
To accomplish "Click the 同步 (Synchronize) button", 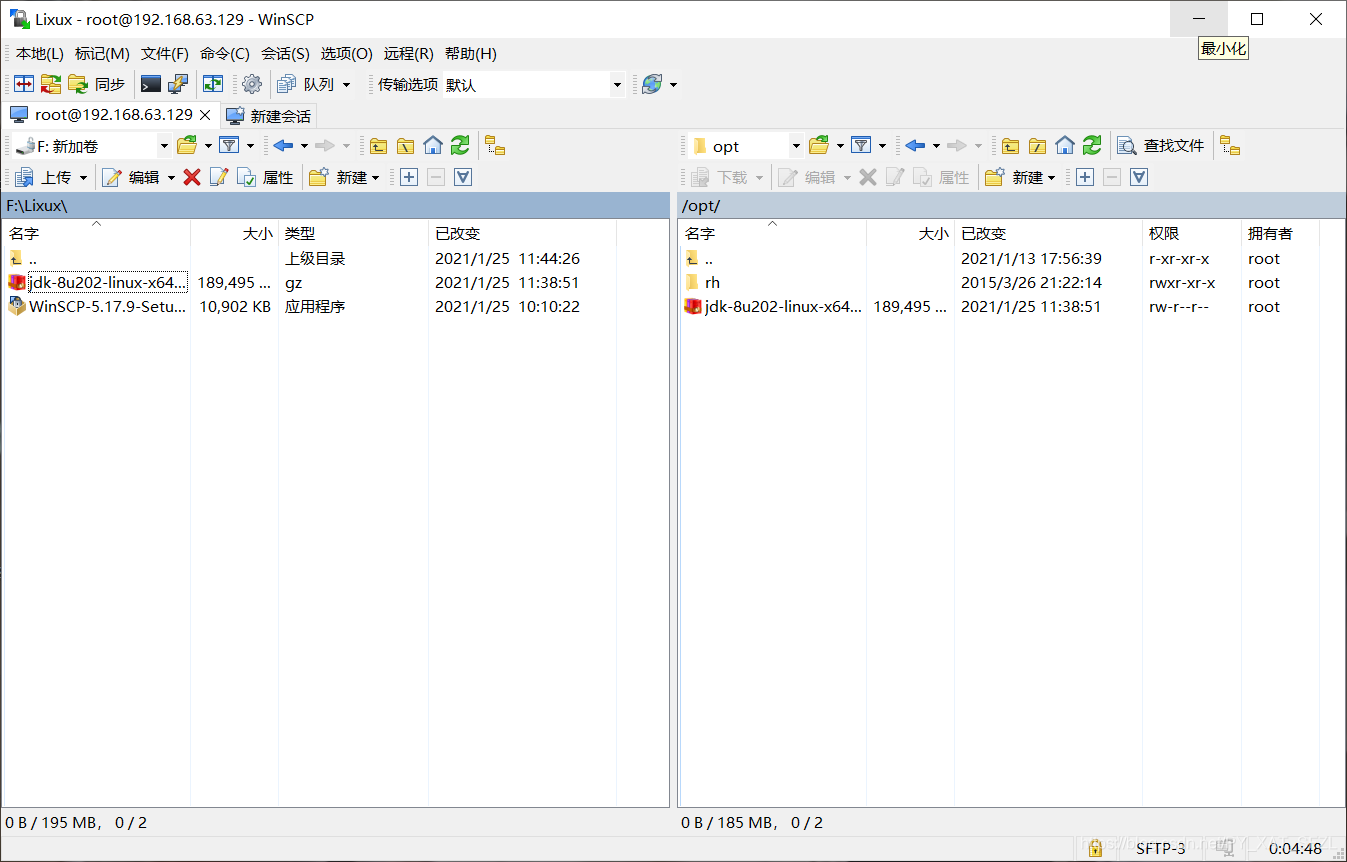I will [x=97, y=85].
